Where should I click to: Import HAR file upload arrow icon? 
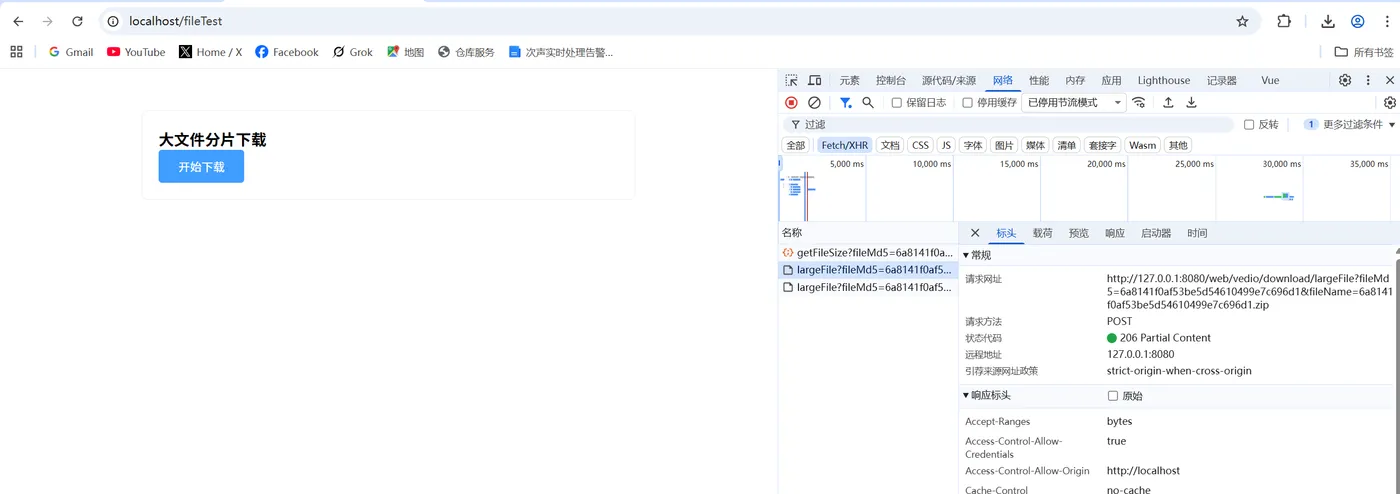click(1168, 102)
